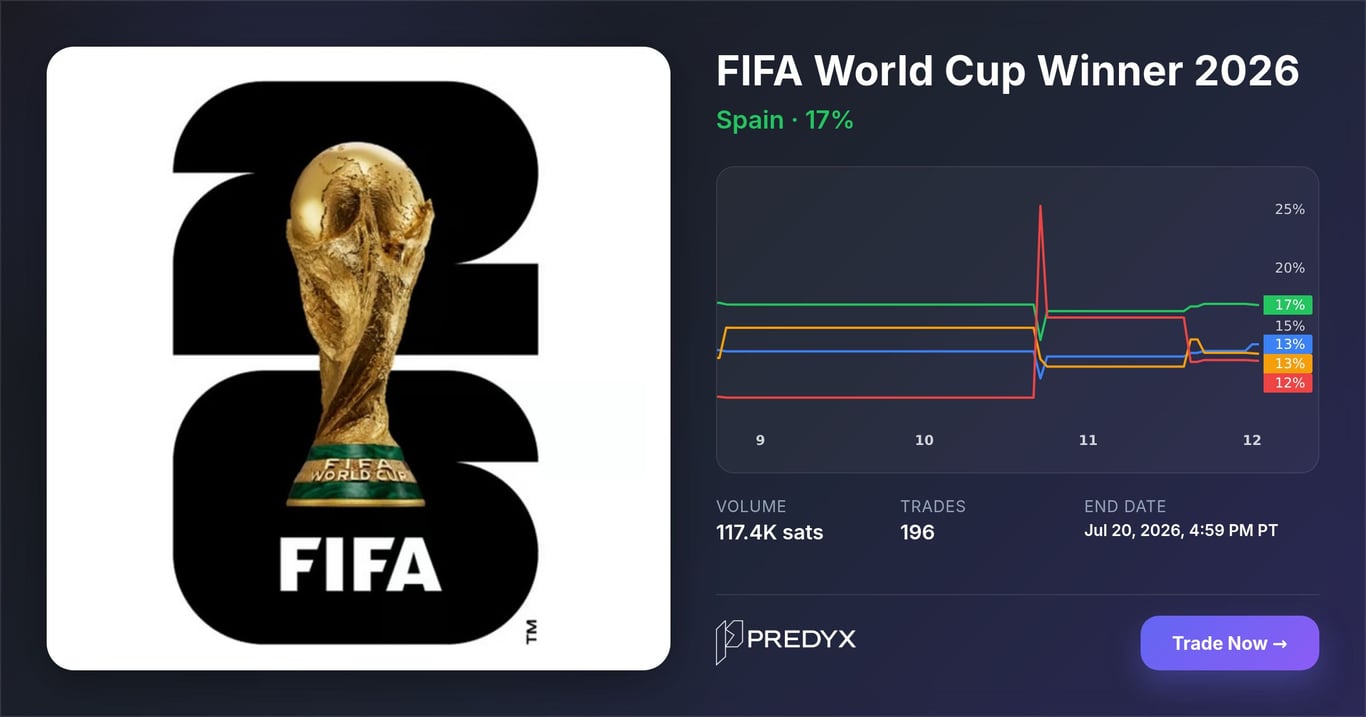Screen dimensions: 1366x717
Task: Click the red spike peak on chart
Action: (1041, 207)
